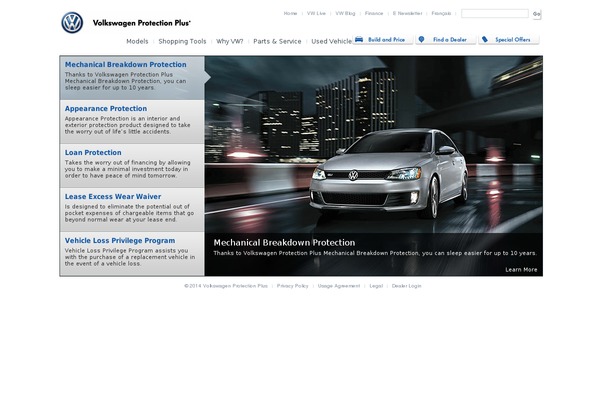Open the Special Offers button

click(509, 40)
